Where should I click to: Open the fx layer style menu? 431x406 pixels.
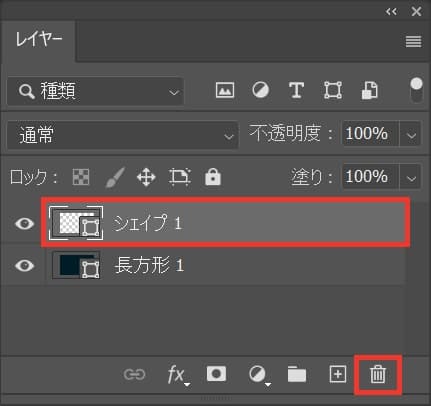tap(178, 375)
